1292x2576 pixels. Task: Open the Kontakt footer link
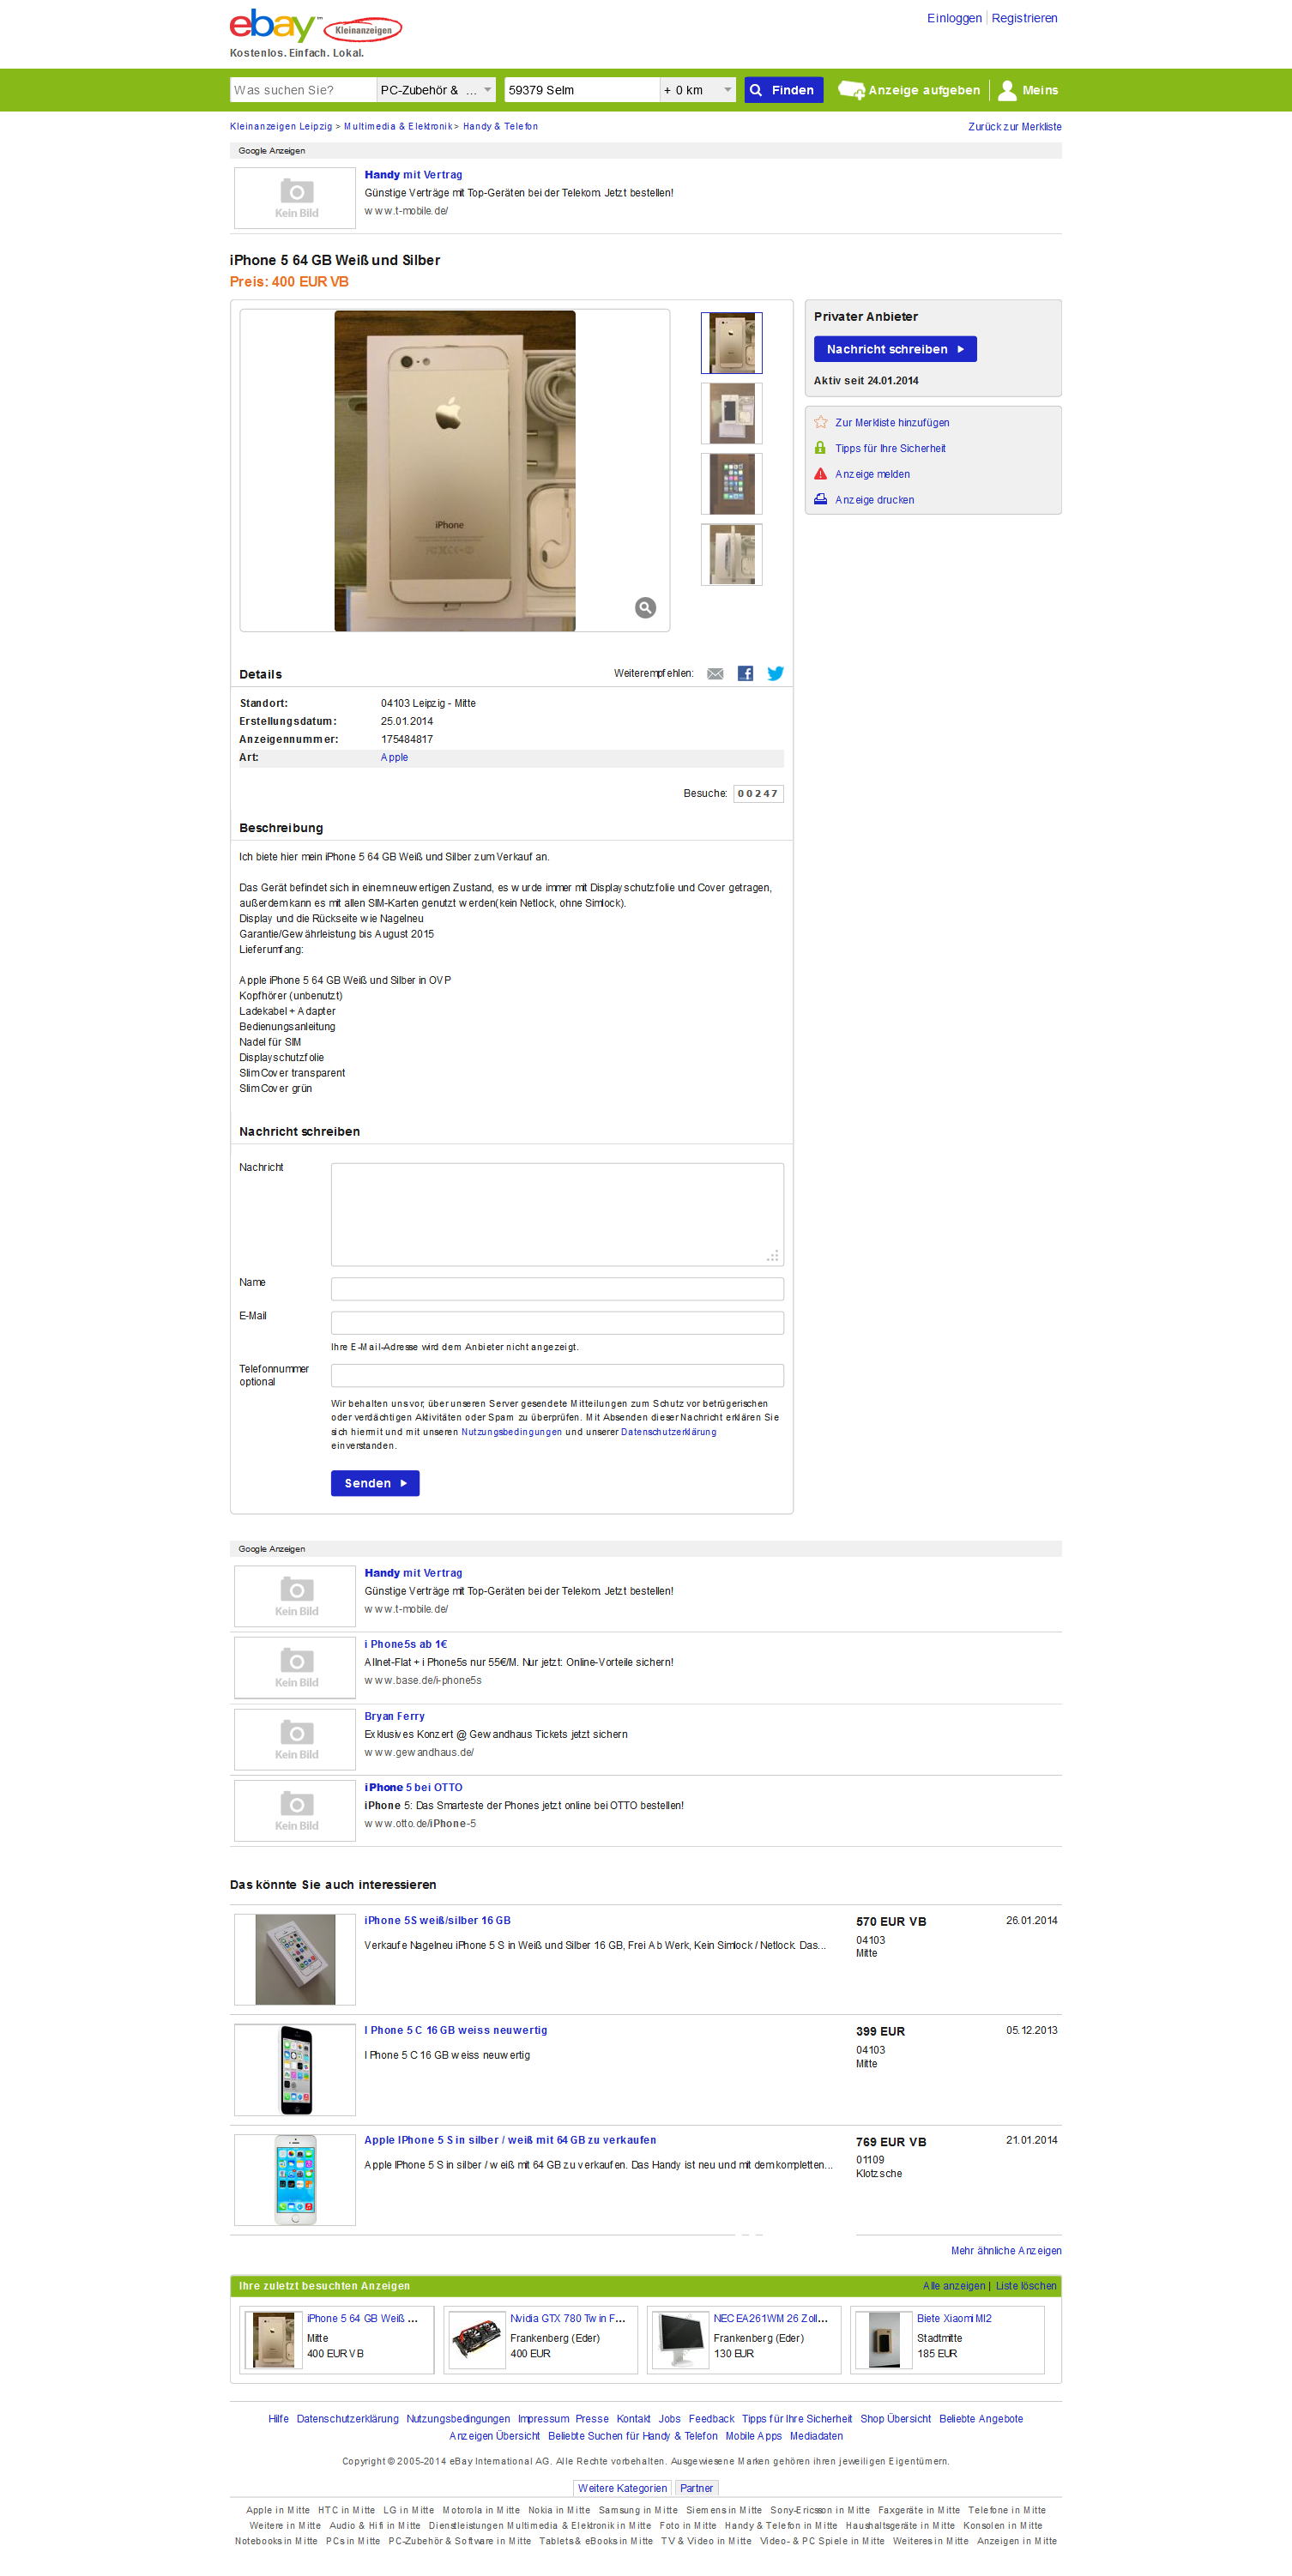(633, 2419)
